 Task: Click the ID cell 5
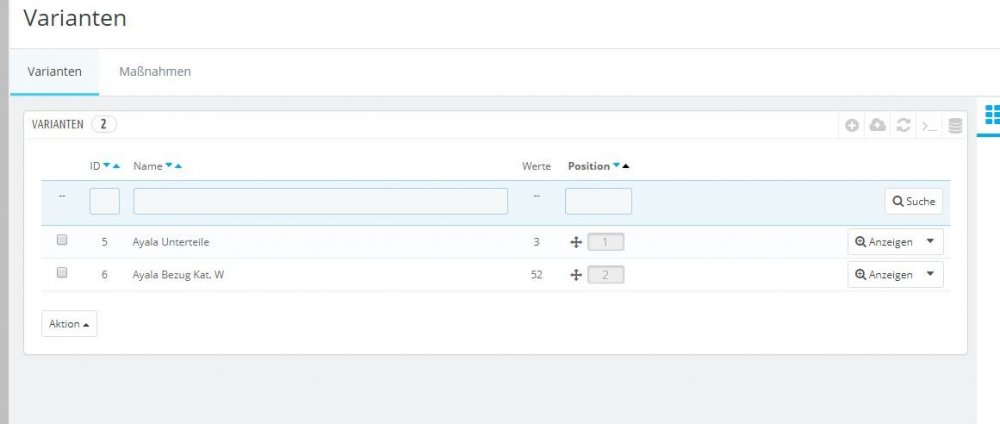[105, 242]
